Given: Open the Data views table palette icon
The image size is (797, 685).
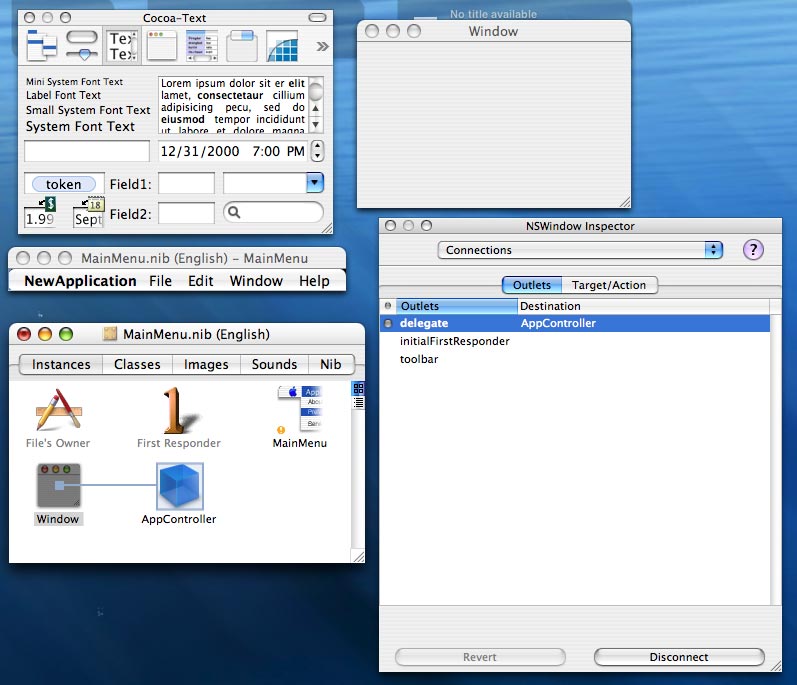Looking at the screenshot, I should tap(202, 46).
